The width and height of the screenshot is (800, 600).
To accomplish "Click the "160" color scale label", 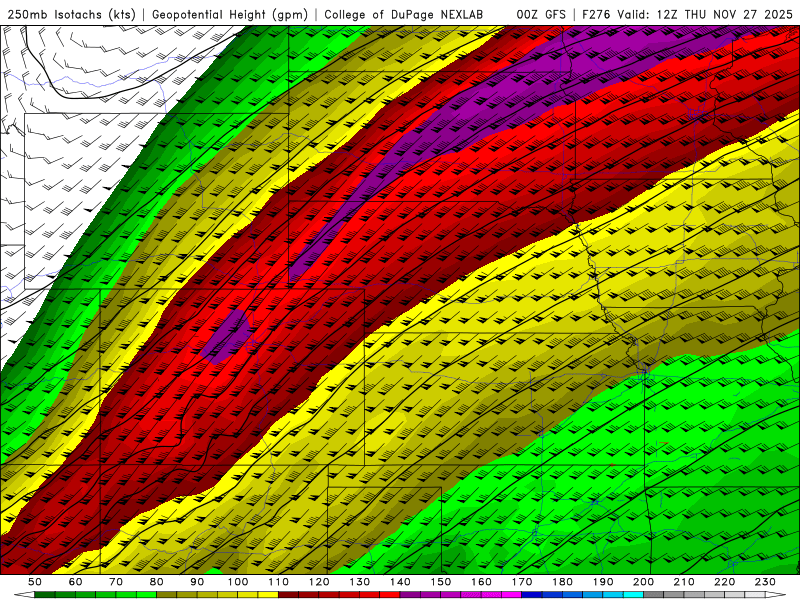I will (482, 582).
